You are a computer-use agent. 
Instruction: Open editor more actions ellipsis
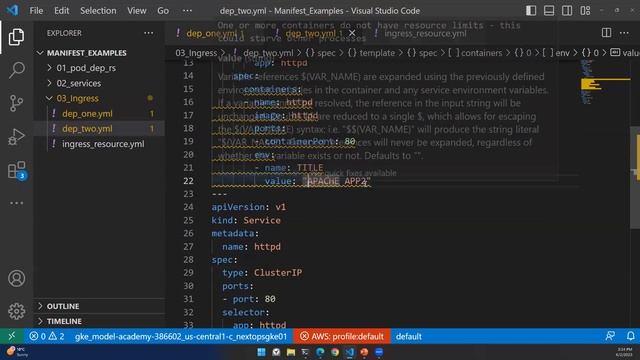(624, 33)
